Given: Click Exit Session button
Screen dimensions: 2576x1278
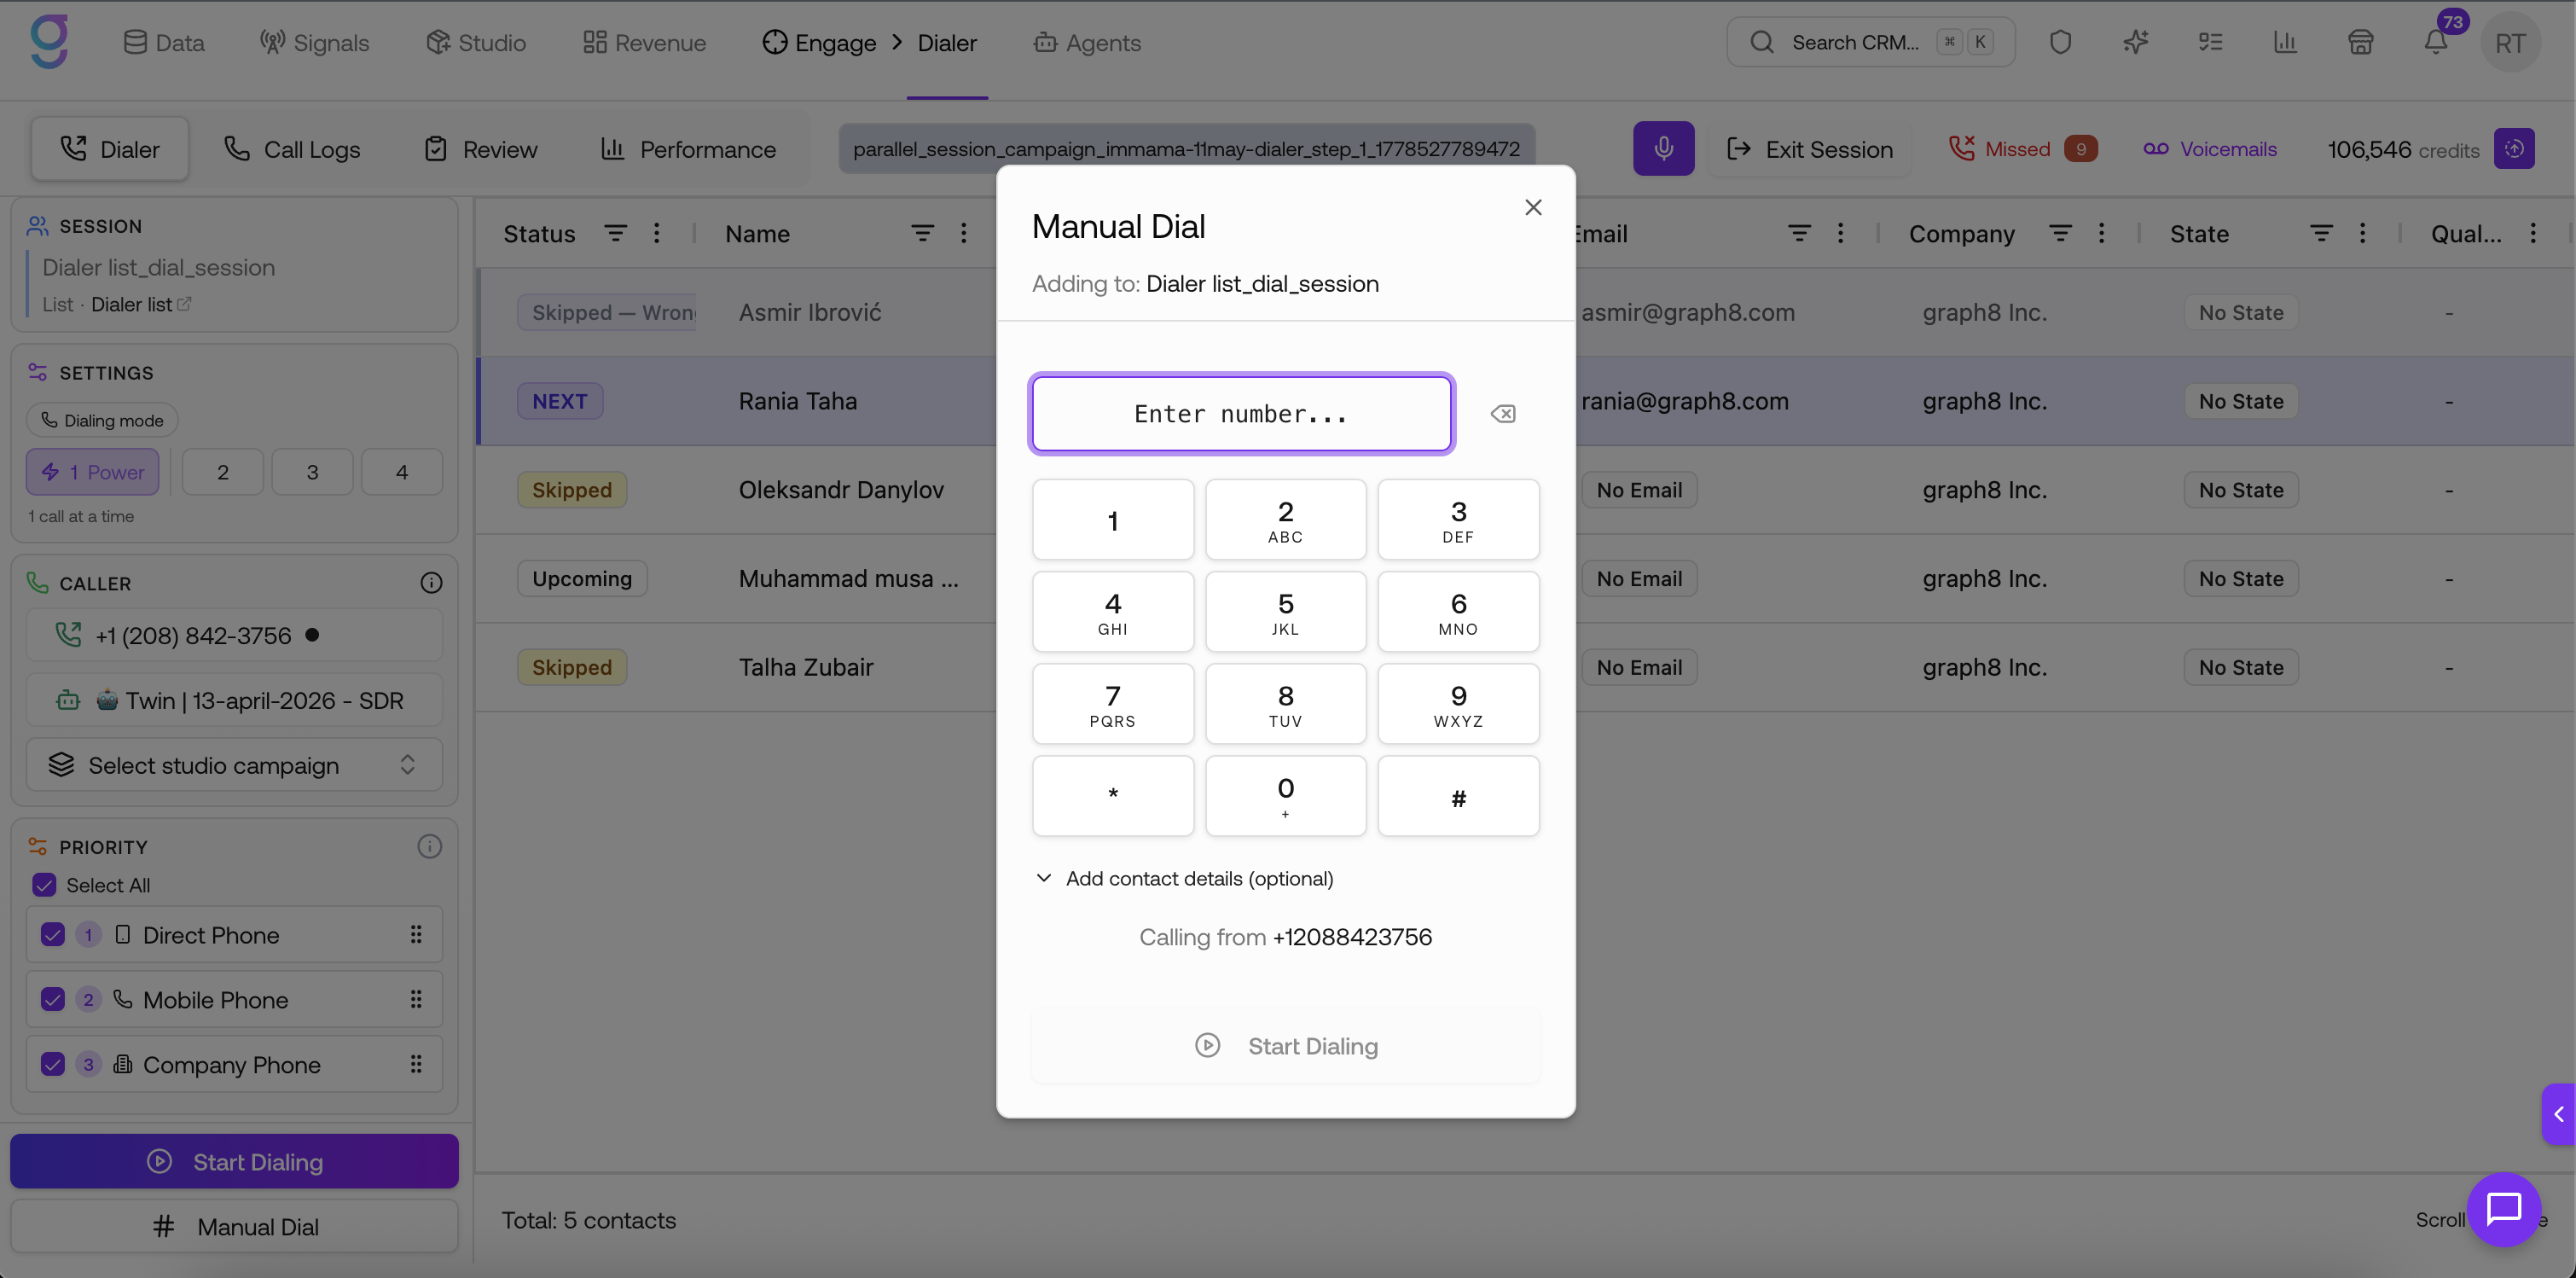Looking at the screenshot, I should click(1809, 149).
